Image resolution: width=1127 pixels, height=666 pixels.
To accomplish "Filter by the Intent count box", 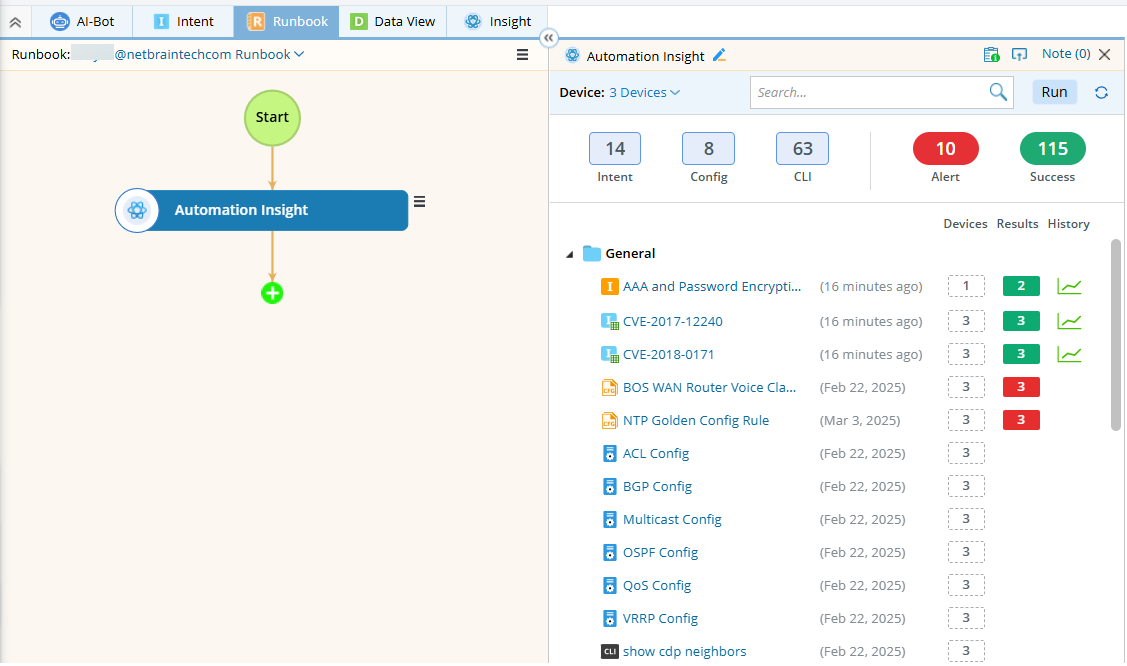I will click(615, 149).
